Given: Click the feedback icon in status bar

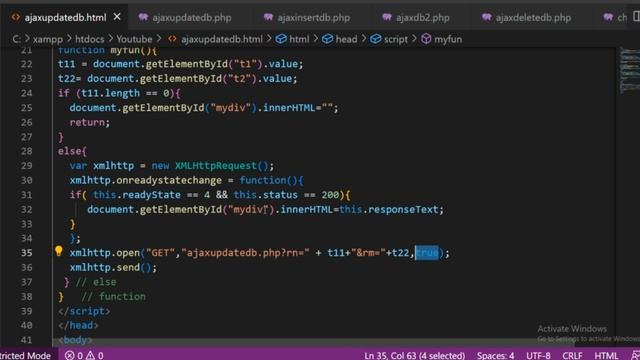Looking at the screenshot, I should [x=635, y=355].
